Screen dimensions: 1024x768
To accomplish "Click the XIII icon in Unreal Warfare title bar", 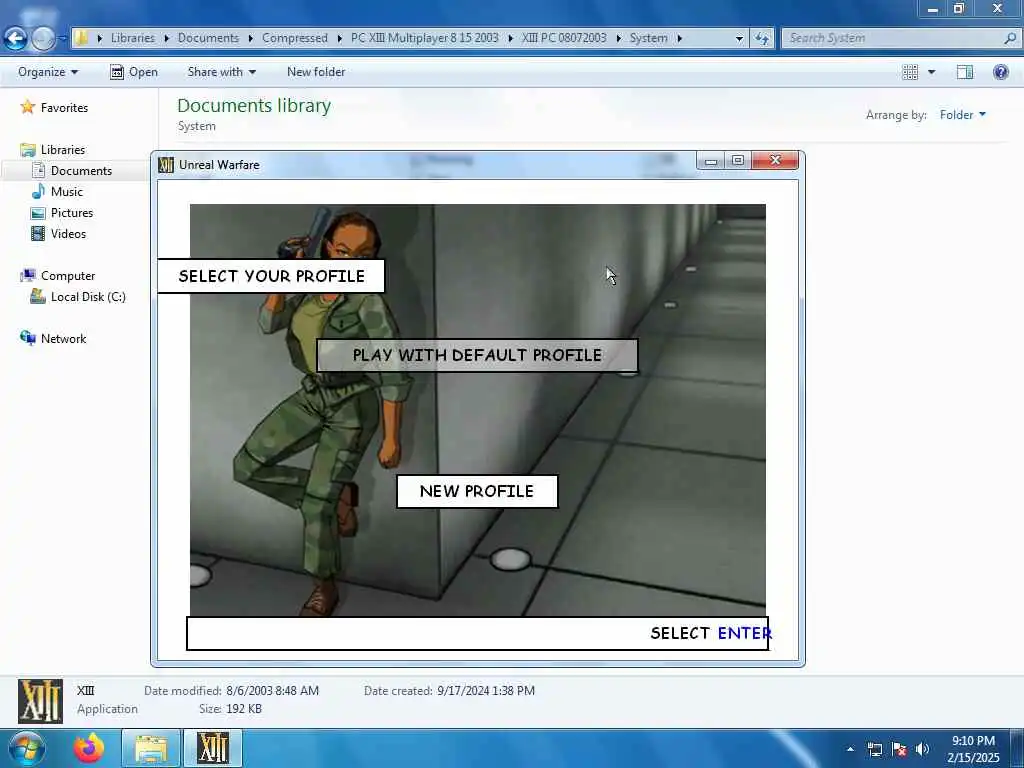I will click(166, 165).
